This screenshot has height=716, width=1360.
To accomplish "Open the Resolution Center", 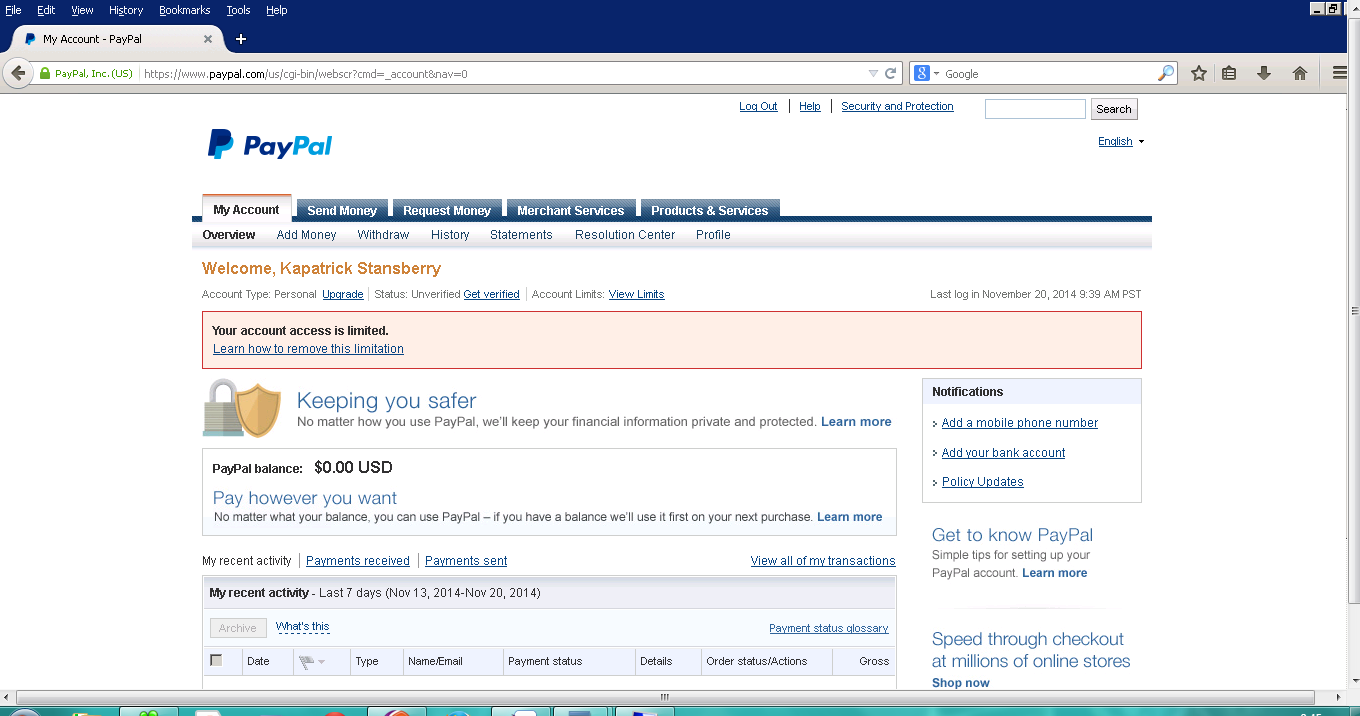I will pos(625,235).
